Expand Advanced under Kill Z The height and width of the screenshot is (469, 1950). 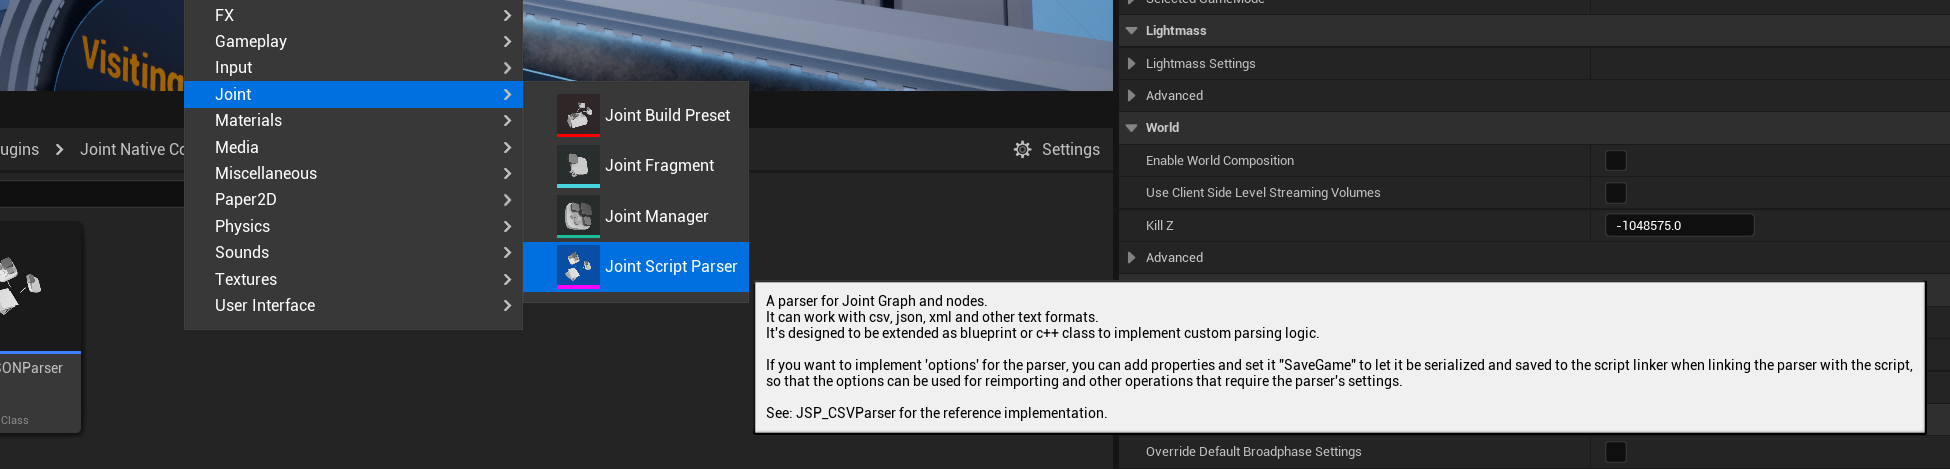[1132, 257]
